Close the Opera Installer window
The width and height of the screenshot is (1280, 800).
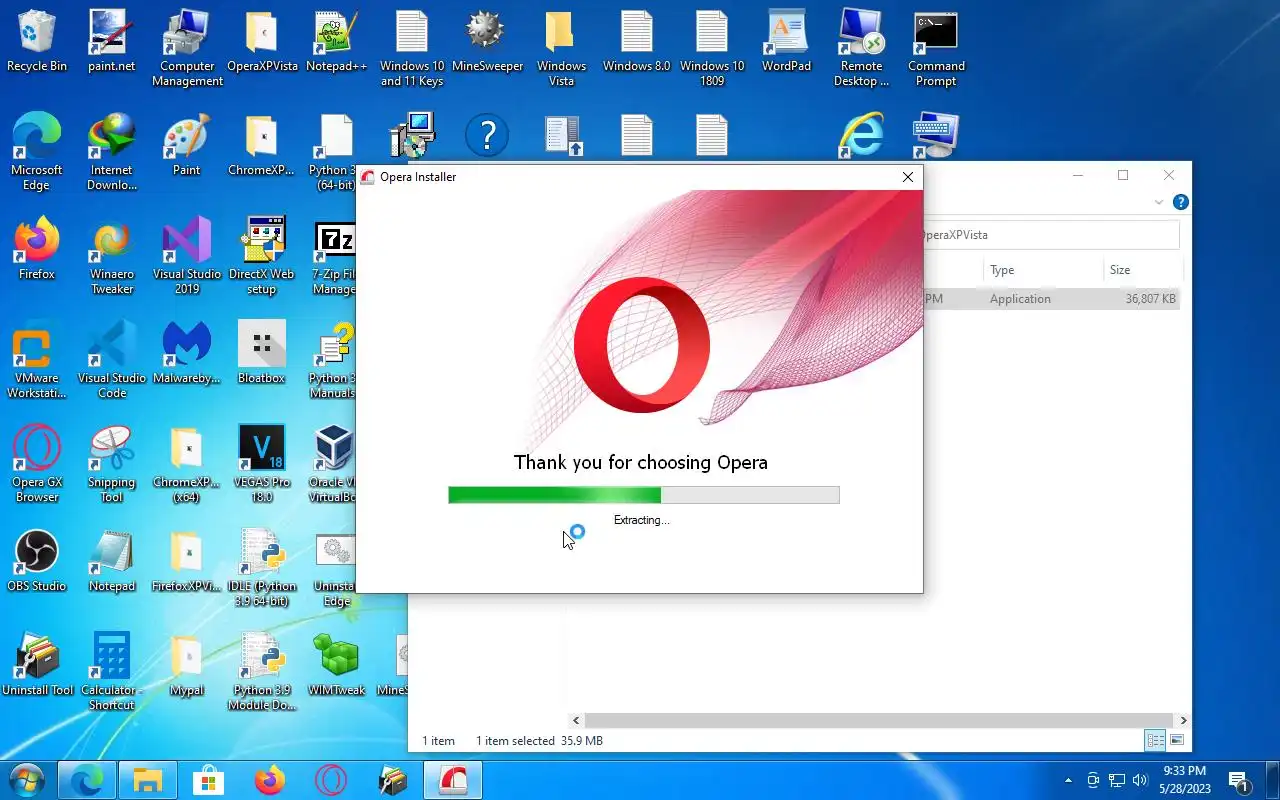907,177
